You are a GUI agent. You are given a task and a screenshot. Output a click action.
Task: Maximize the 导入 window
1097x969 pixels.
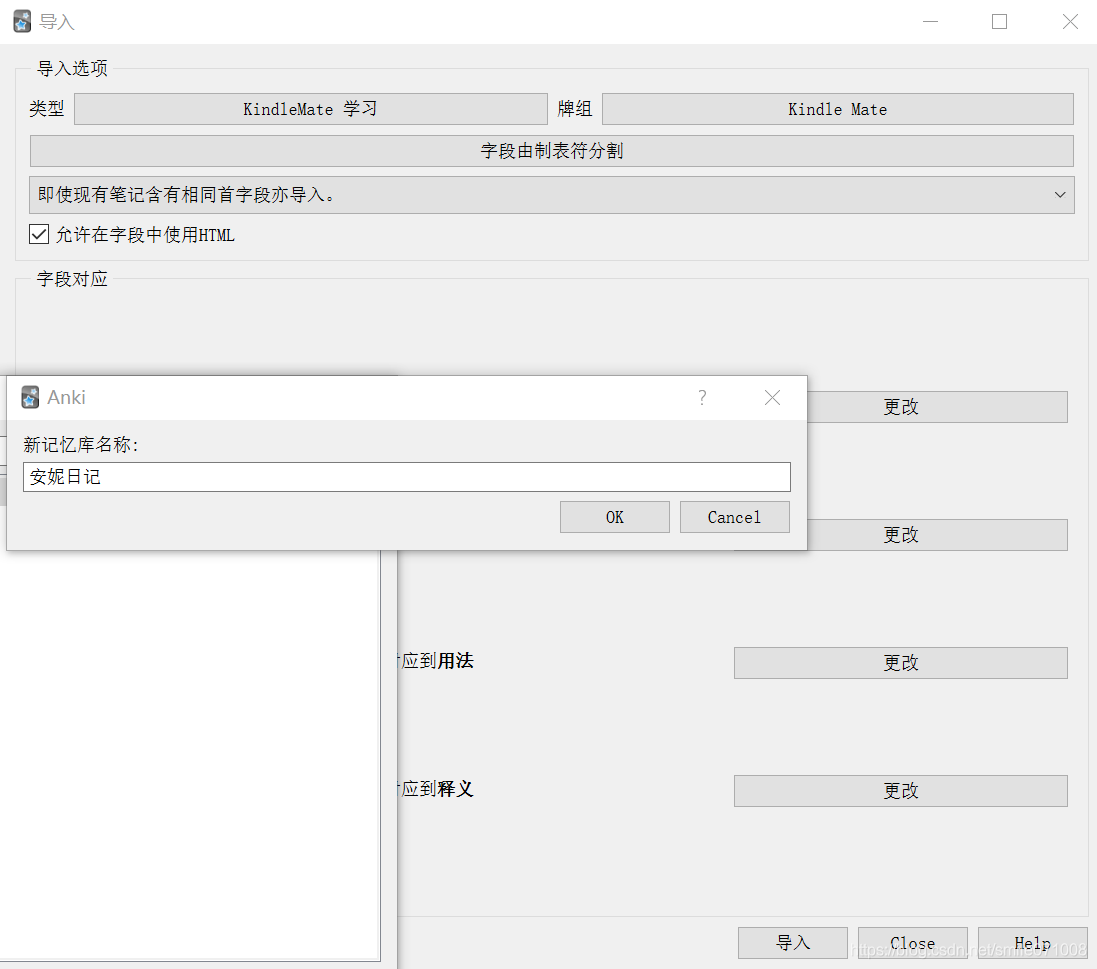tap(1000, 22)
